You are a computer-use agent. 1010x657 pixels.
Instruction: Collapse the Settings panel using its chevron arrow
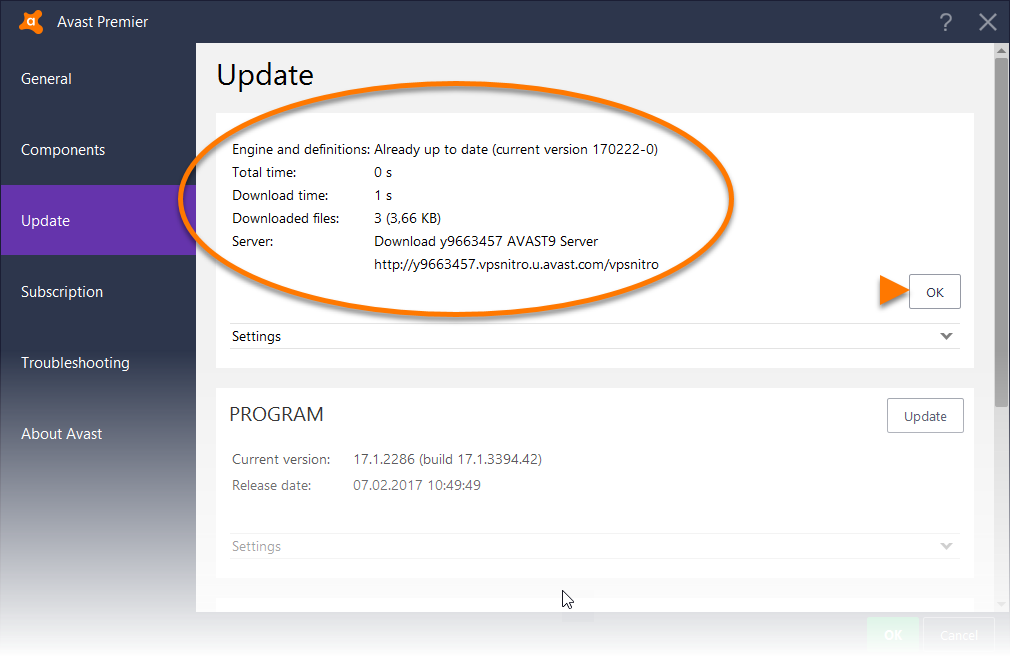[946, 336]
